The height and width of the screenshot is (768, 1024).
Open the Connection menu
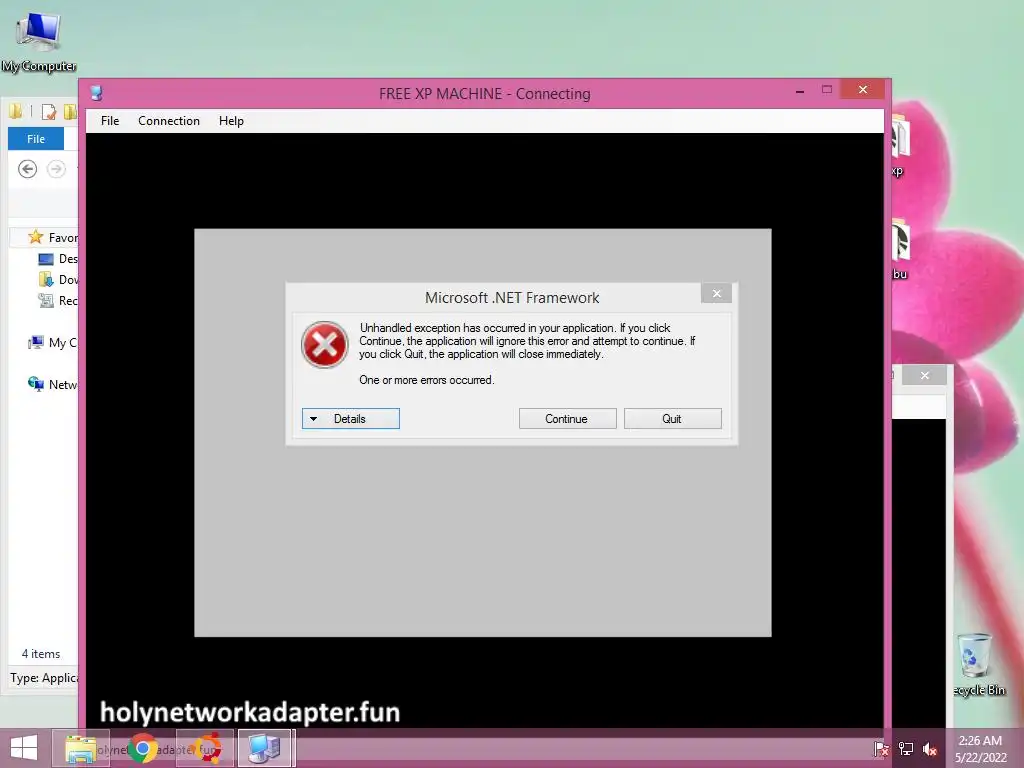tap(168, 121)
